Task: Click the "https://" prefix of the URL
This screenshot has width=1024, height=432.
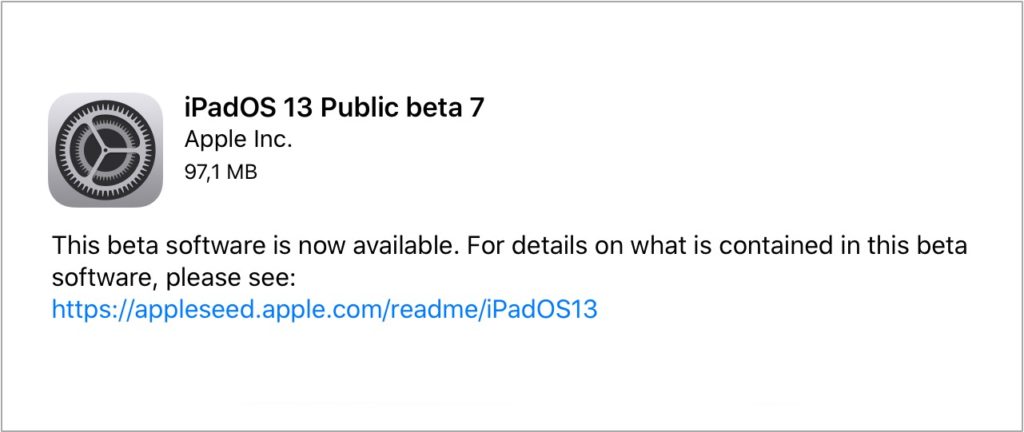Action: (x=86, y=309)
